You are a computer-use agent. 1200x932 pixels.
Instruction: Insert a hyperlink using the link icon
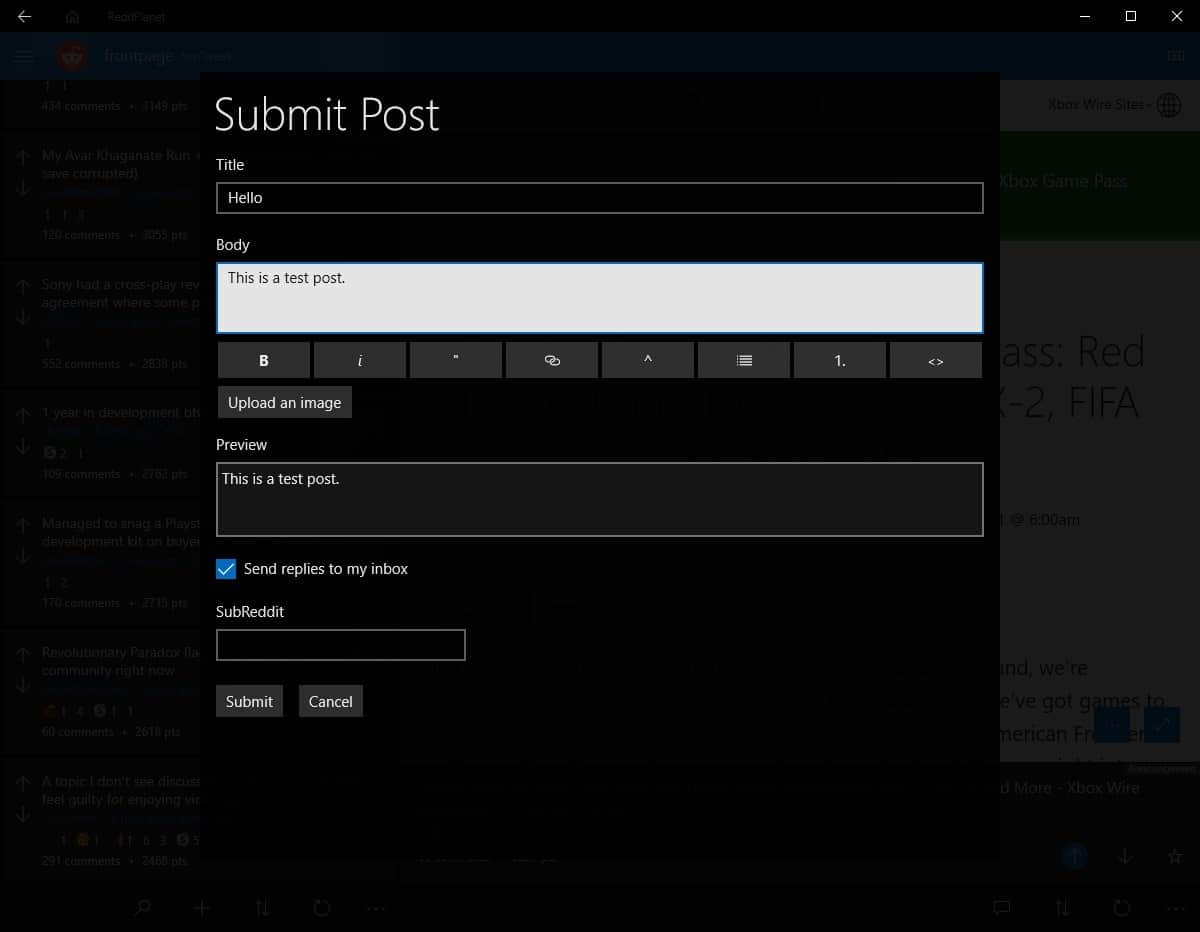(552, 360)
